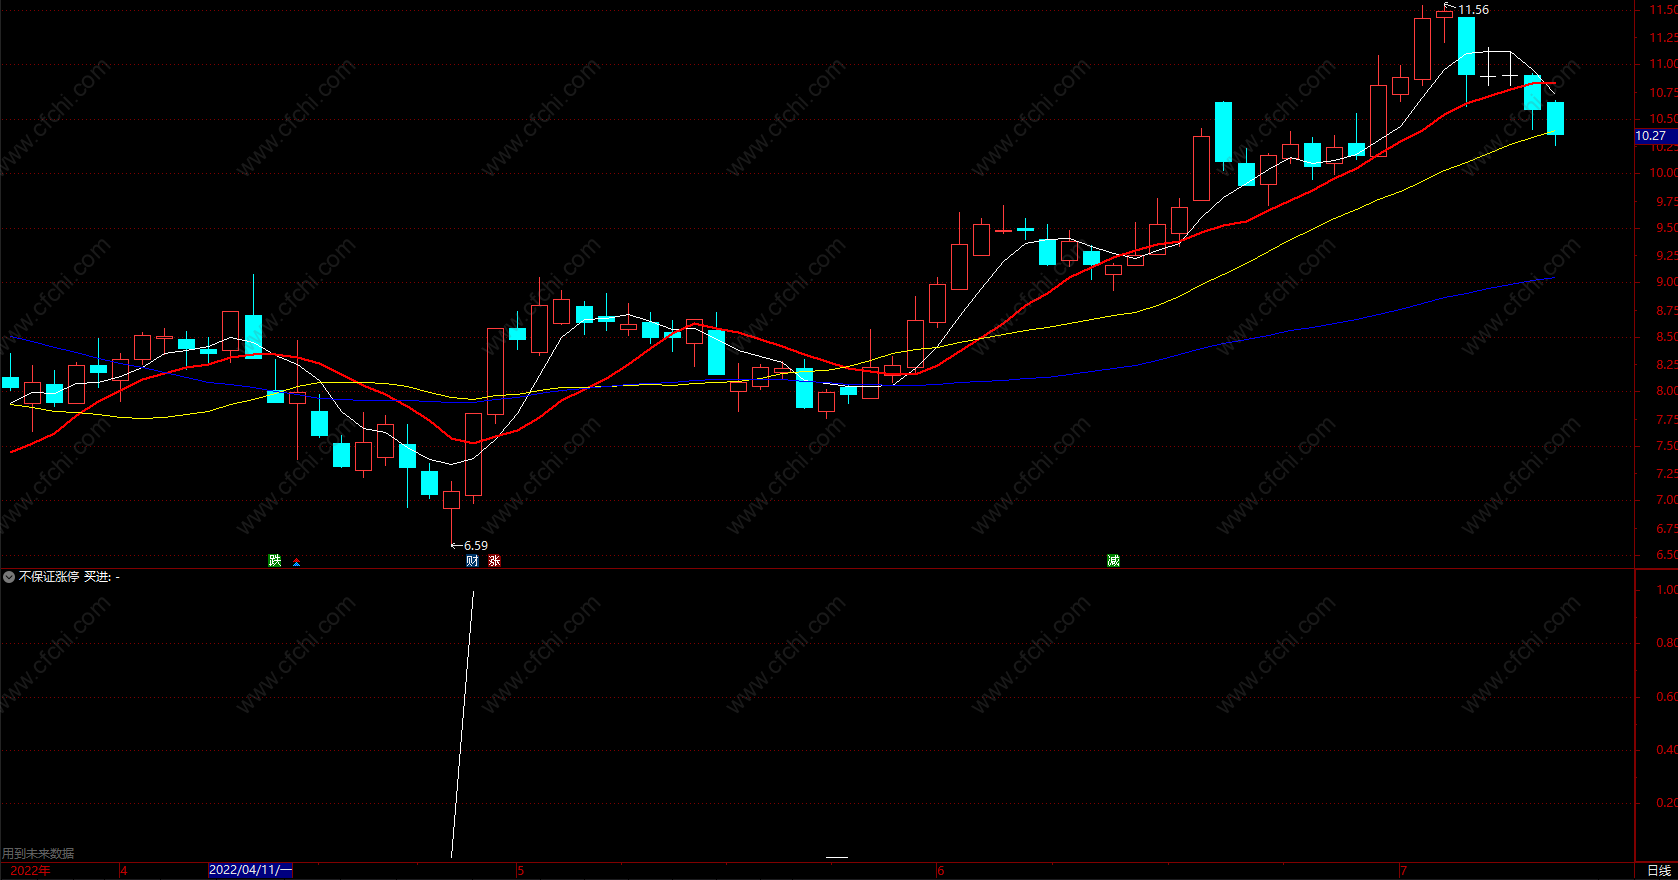
Task: Click the 11.56 high price label
Action: coord(1473,10)
